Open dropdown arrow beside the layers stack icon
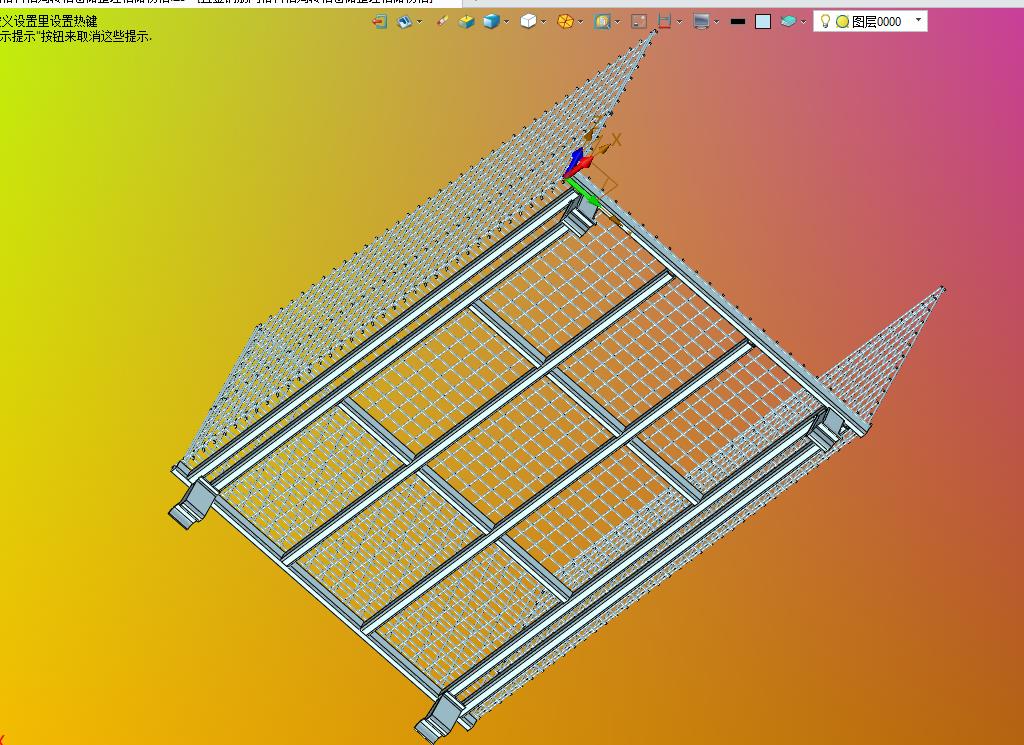Screen dimensions: 1024x745 803,22
